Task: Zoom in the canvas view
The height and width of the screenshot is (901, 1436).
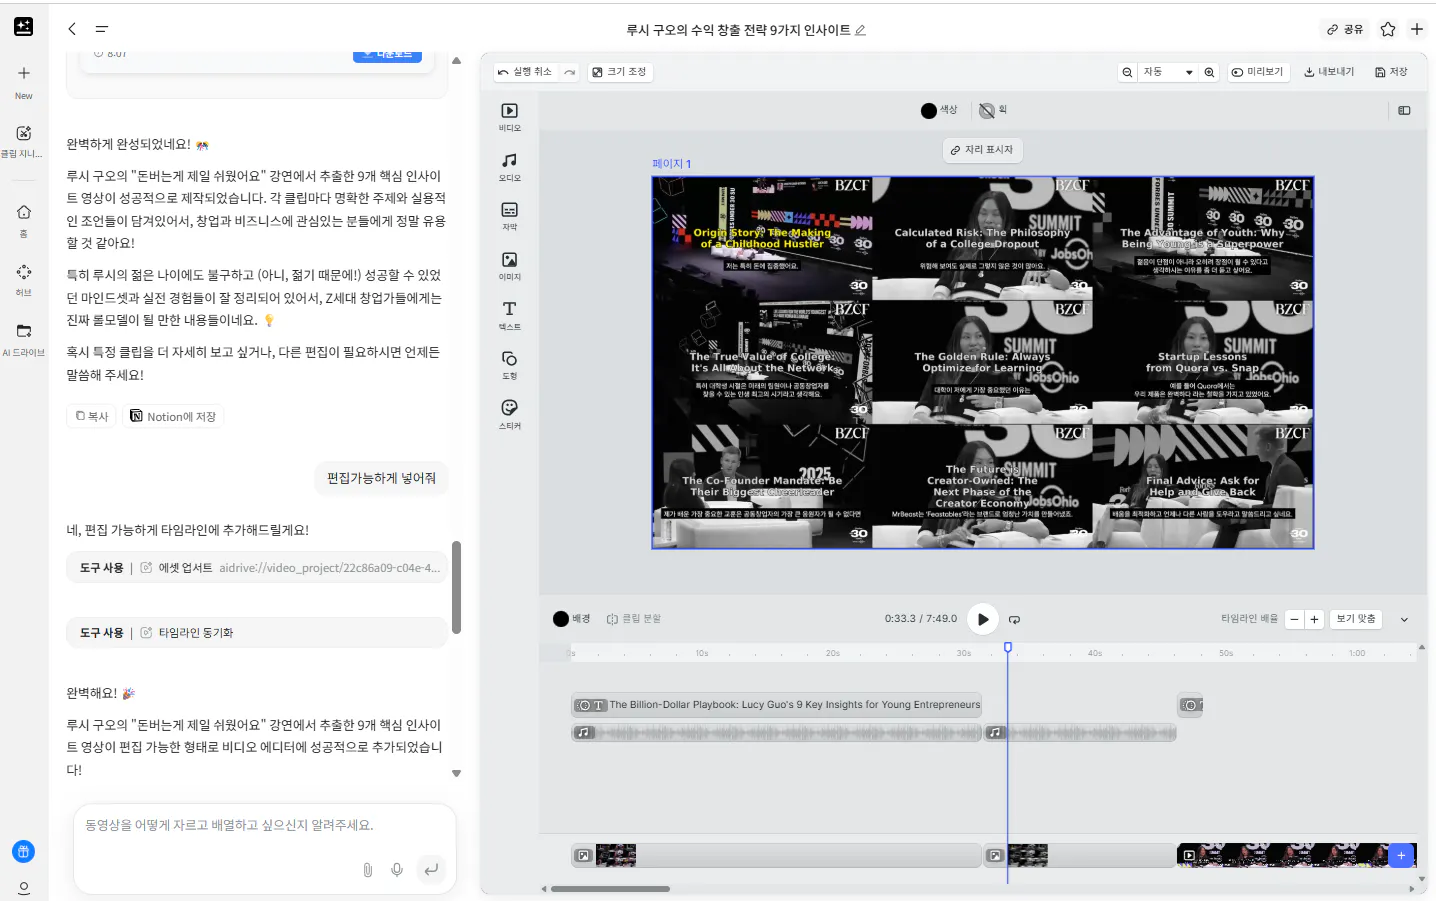Action: [1210, 72]
